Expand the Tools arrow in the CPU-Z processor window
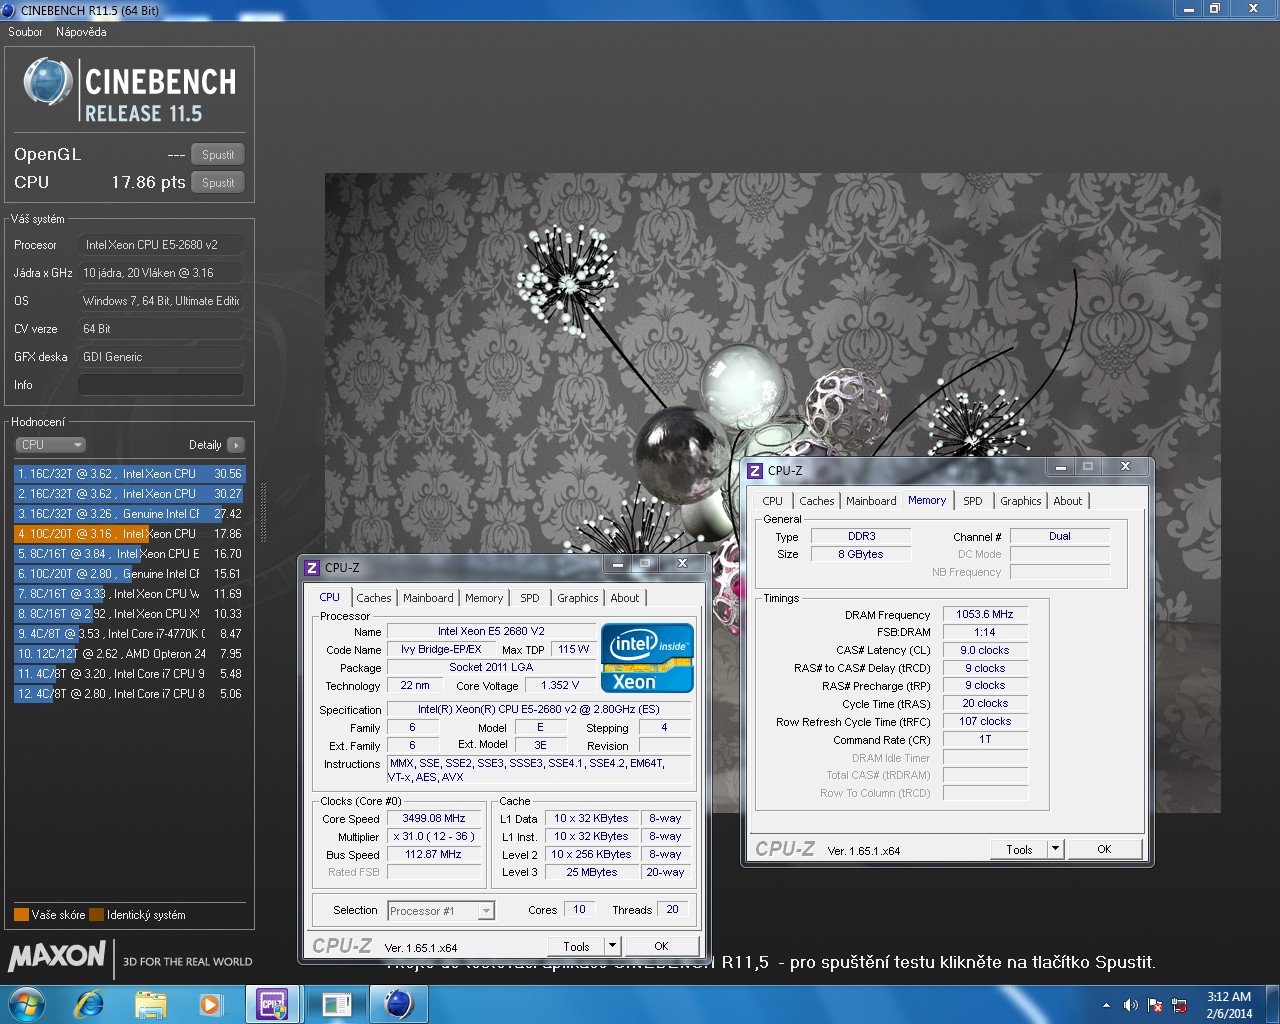 612,946
